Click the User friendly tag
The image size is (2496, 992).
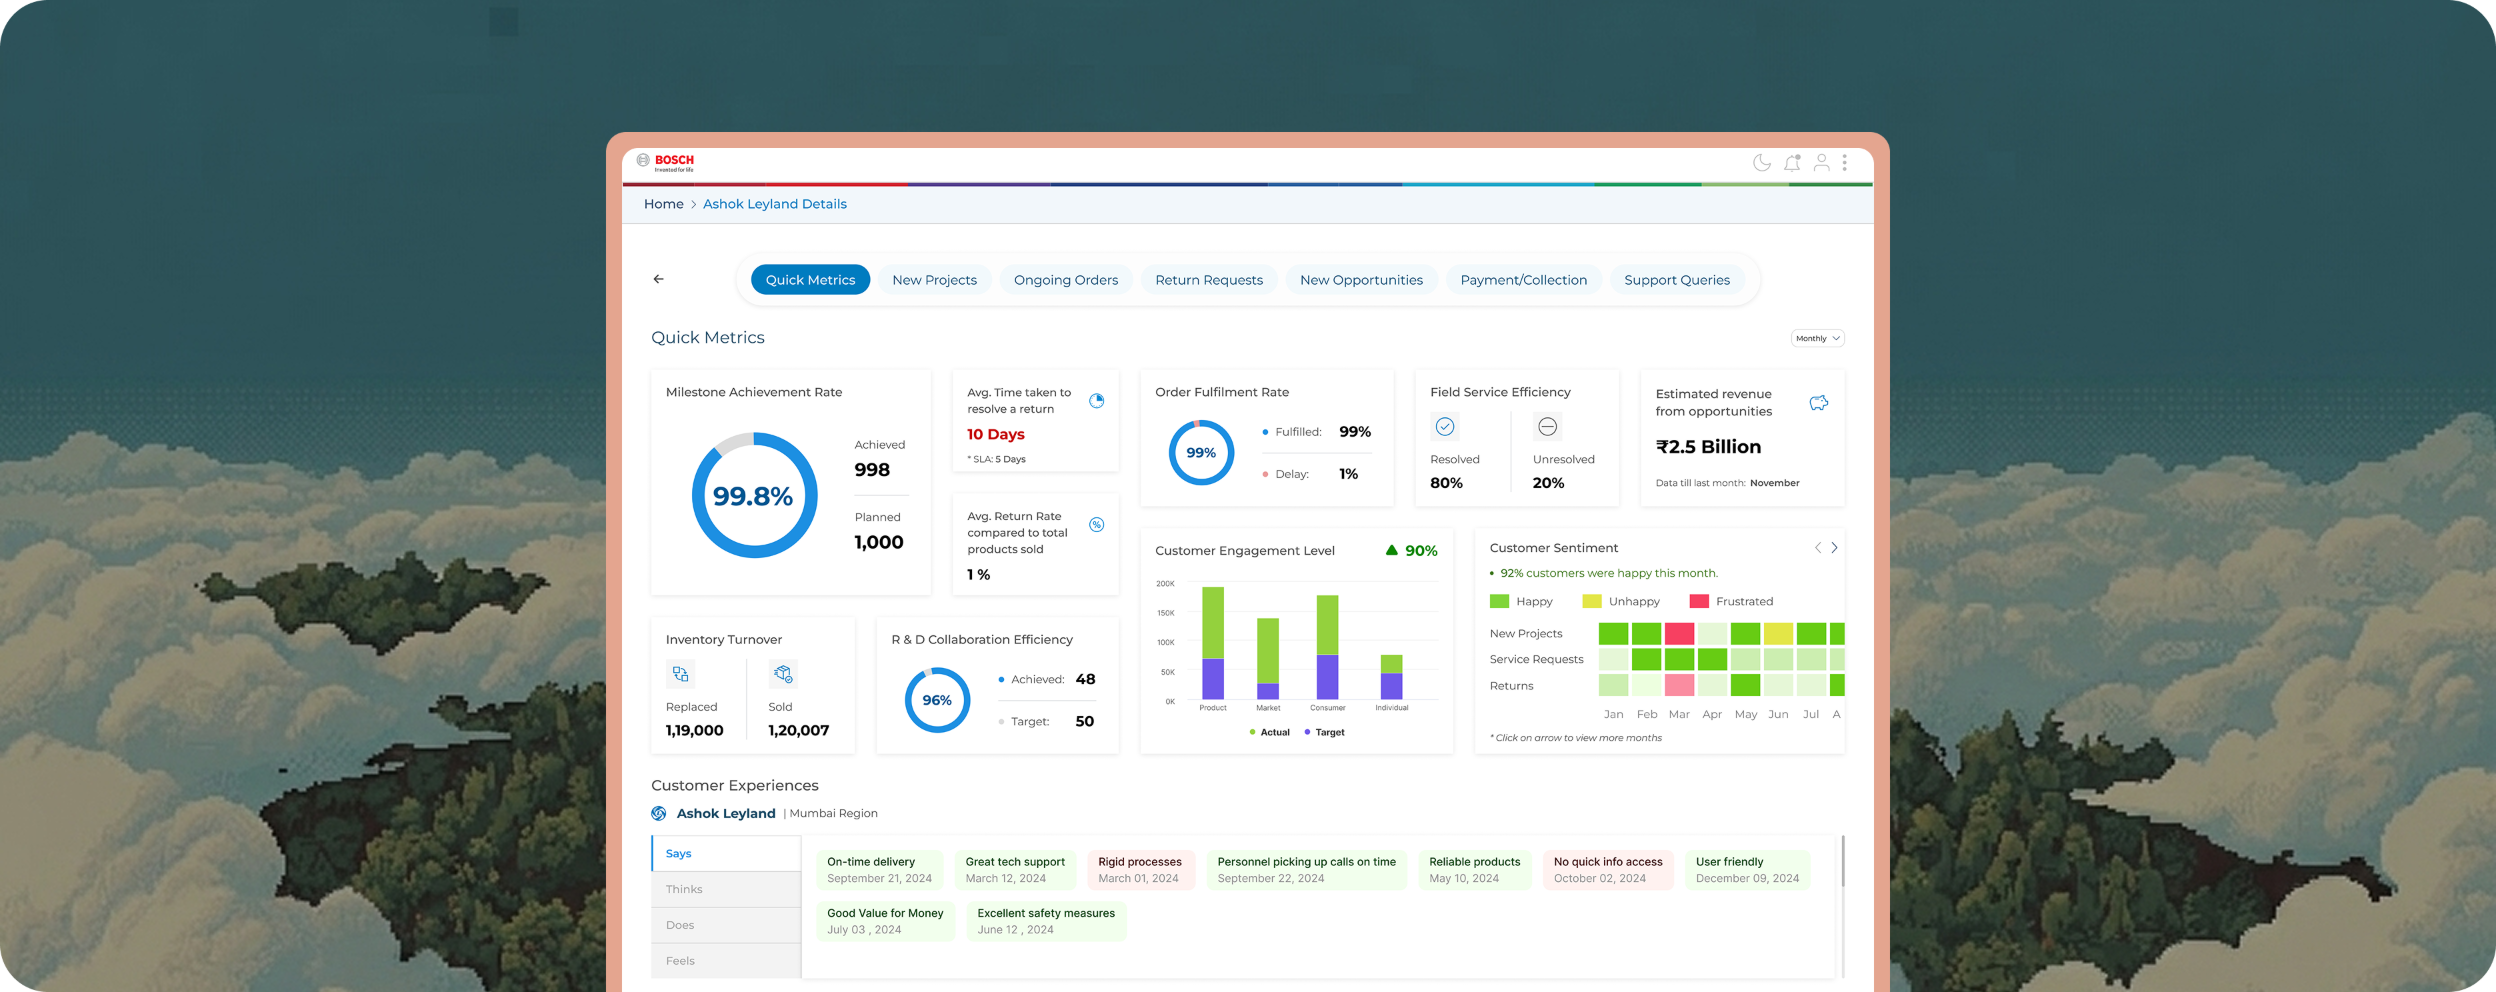click(x=1747, y=870)
